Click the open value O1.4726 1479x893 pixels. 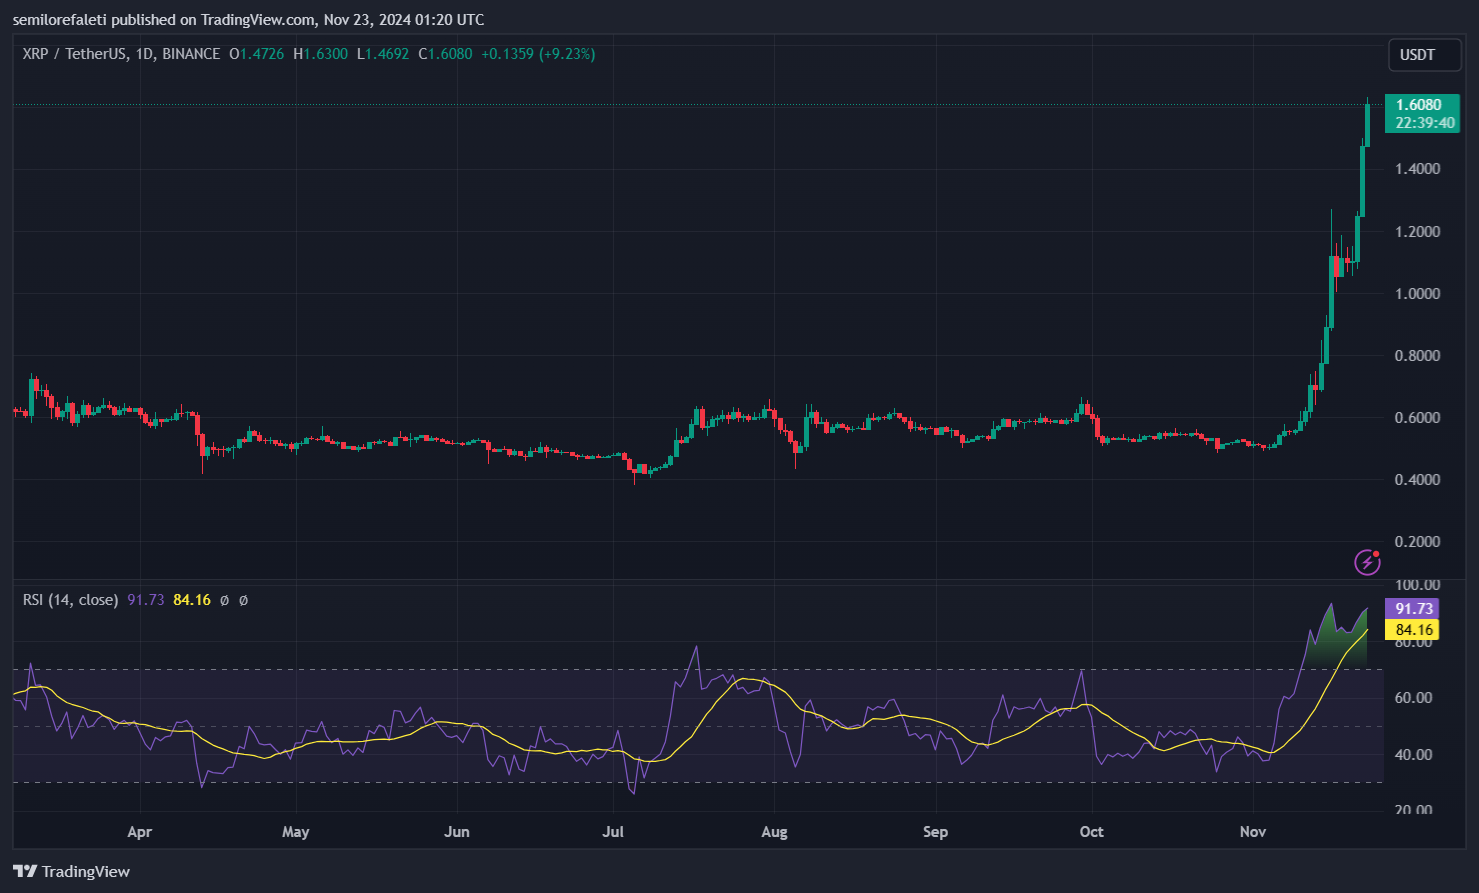pyautogui.click(x=256, y=54)
